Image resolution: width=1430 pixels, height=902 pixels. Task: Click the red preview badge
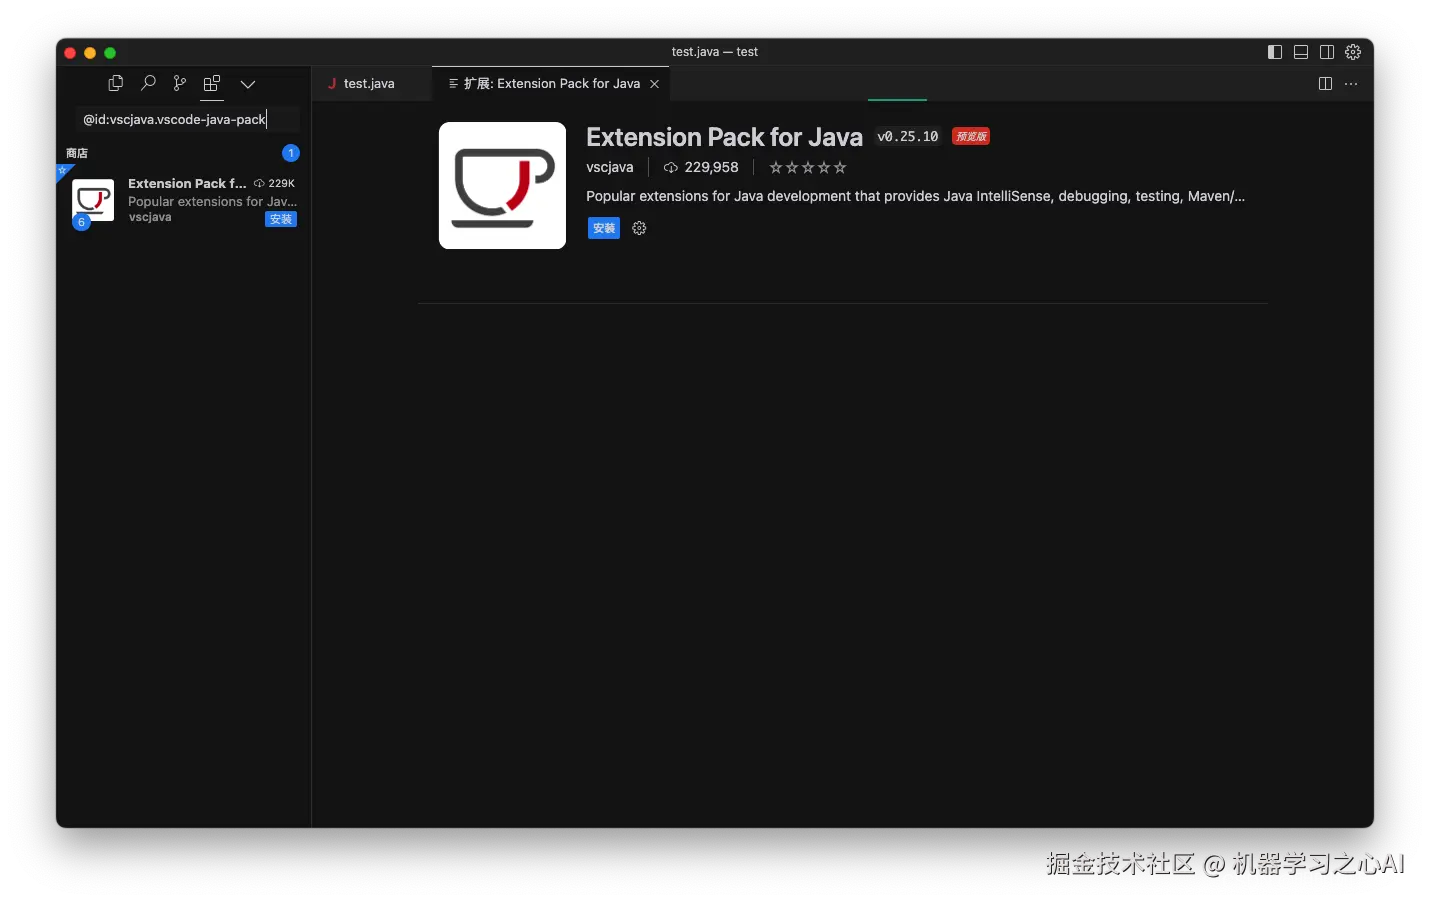pyautogui.click(x=971, y=137)
